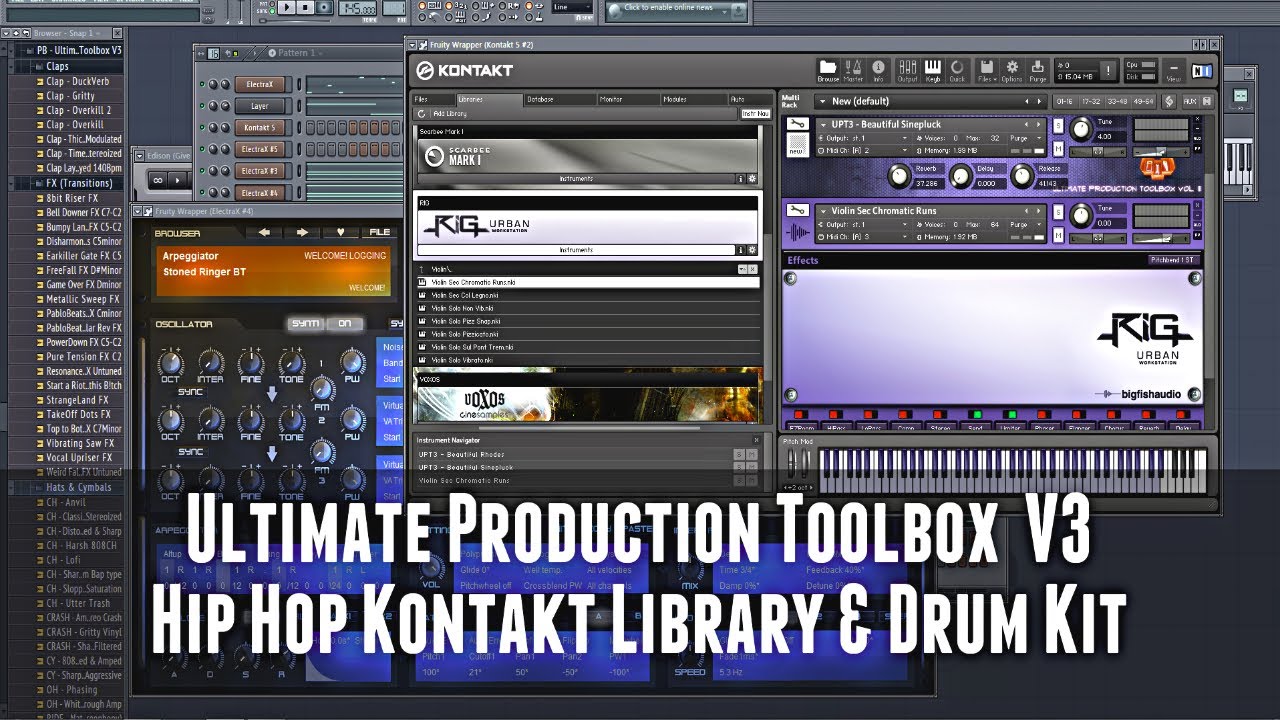Open the New (default) multi rack dropdown

coord(821,101)
